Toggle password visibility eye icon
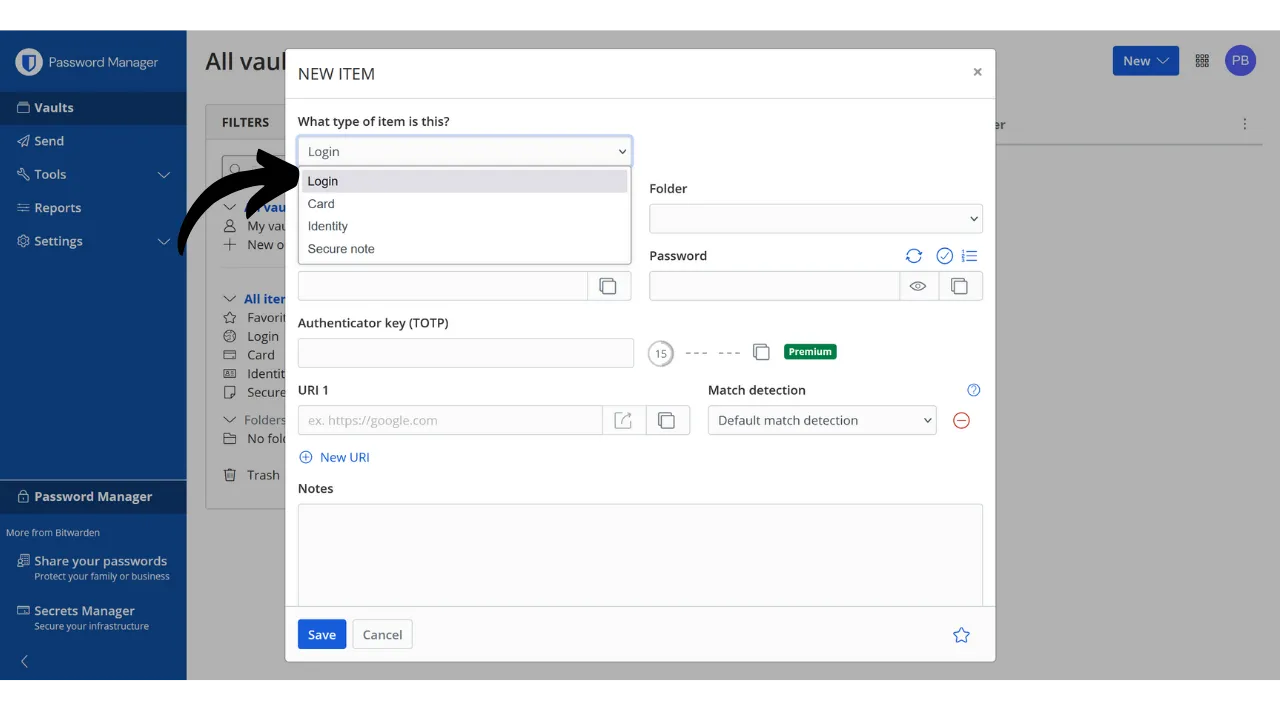 point(918,286)
